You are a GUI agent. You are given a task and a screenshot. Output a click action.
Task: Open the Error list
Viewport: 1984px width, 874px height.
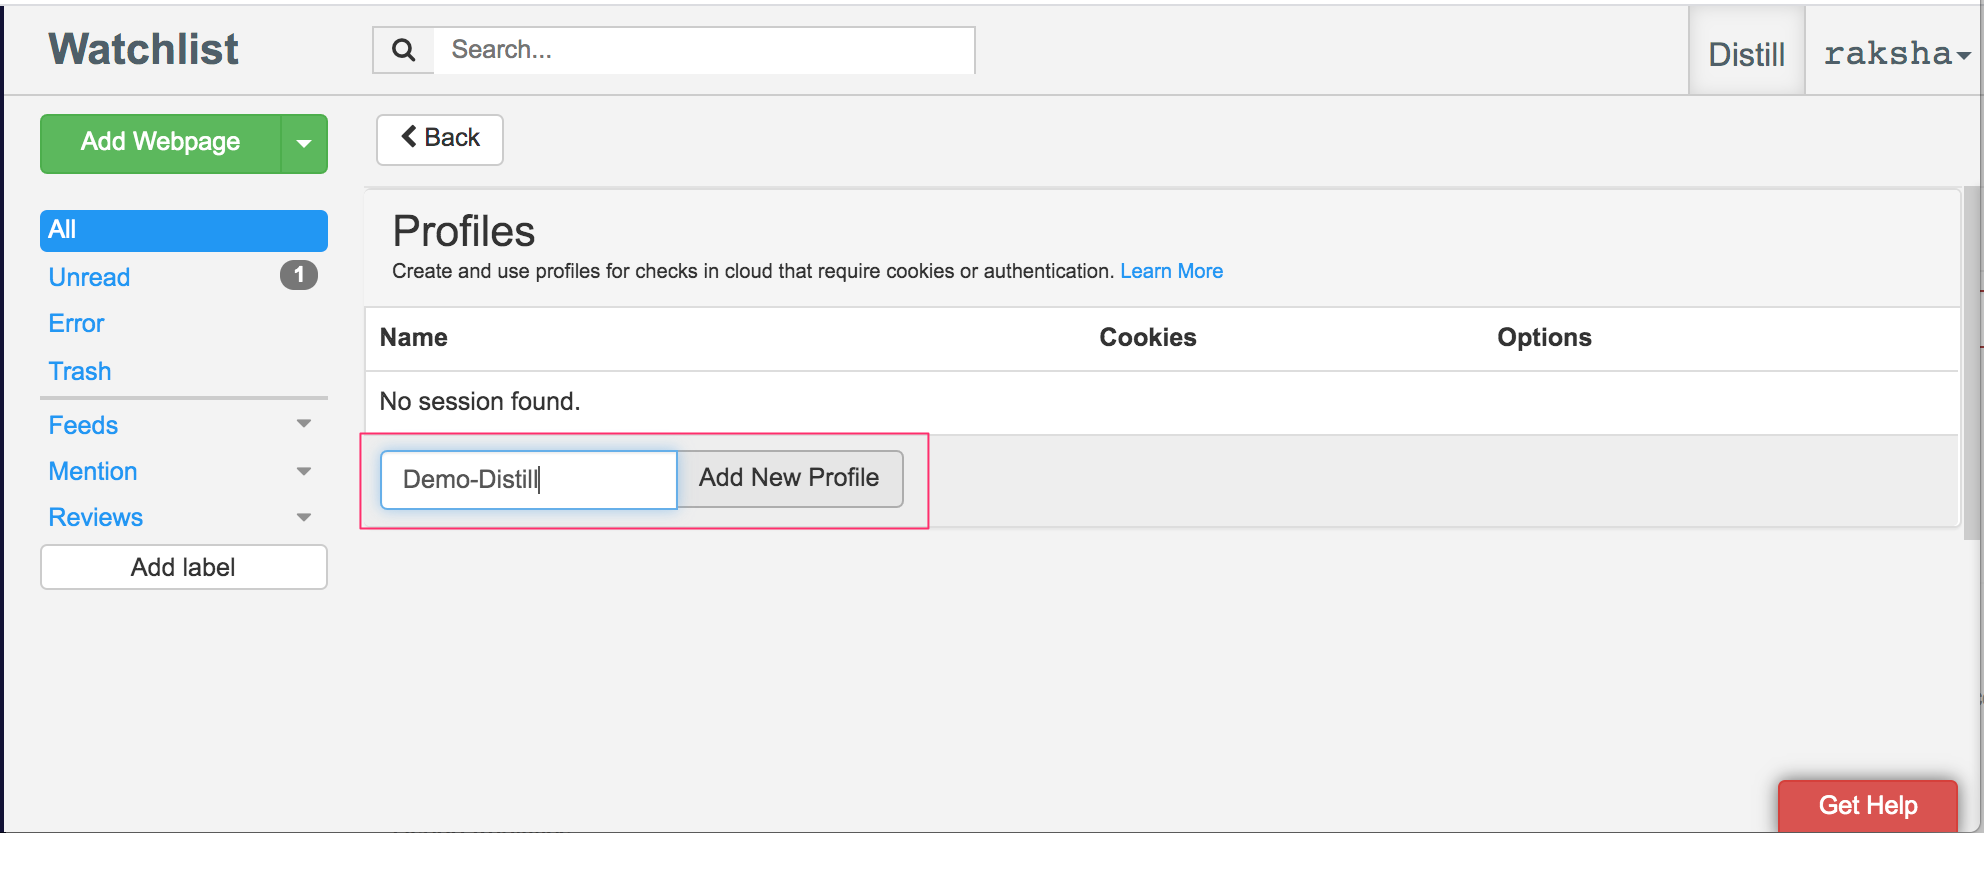point(77,323)
